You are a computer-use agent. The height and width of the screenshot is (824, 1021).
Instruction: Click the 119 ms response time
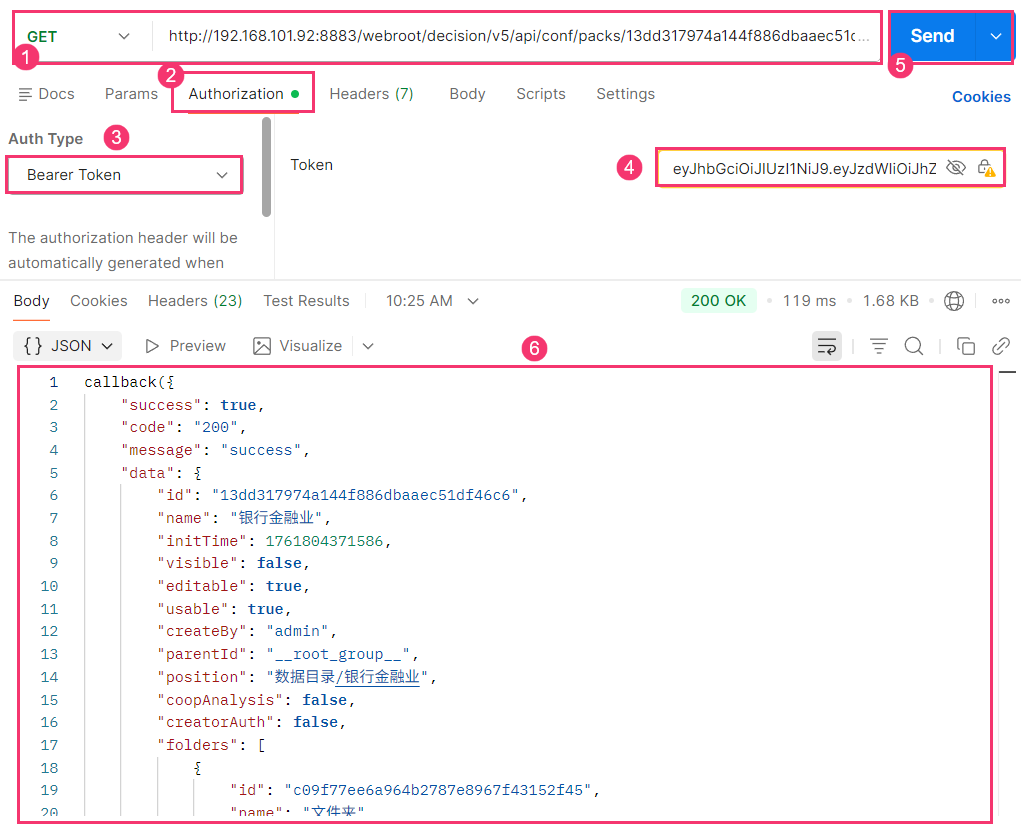809,301
